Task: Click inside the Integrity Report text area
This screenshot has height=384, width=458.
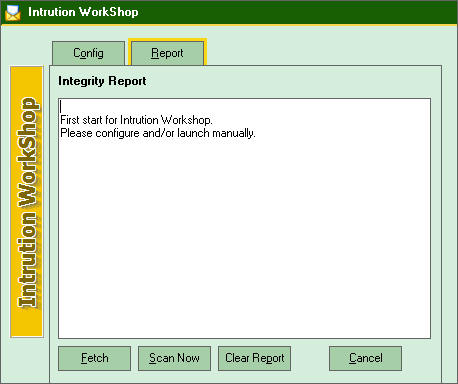Action: tap(244, 218)
